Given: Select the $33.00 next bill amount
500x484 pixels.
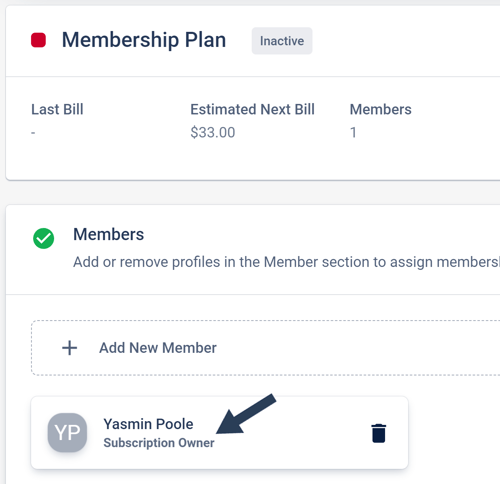Looking at the screenshot, I should click(213, 132).
